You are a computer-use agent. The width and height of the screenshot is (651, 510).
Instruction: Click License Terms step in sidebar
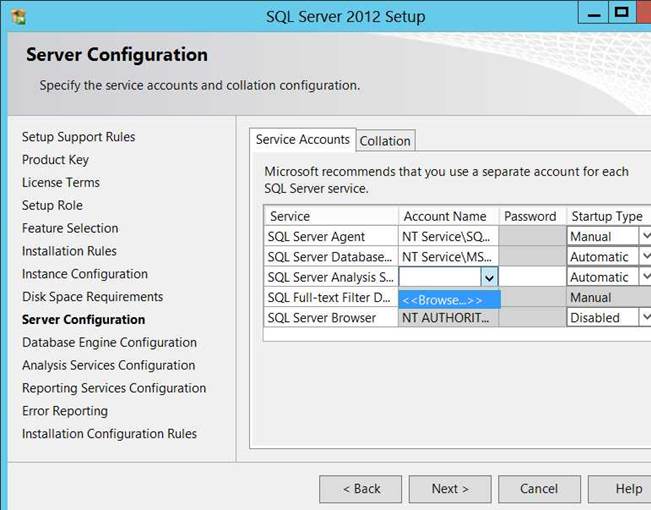61,182
